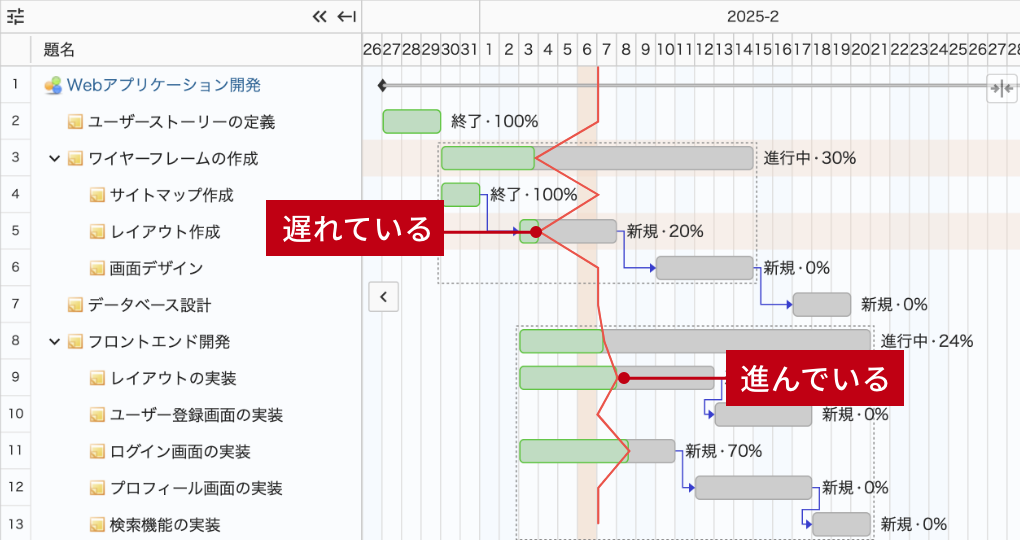The width and height of the screenshot is (1020, 540).
Task: Click the 検索機能の実装 gray Gantt bar
Action: pos(841,524)
